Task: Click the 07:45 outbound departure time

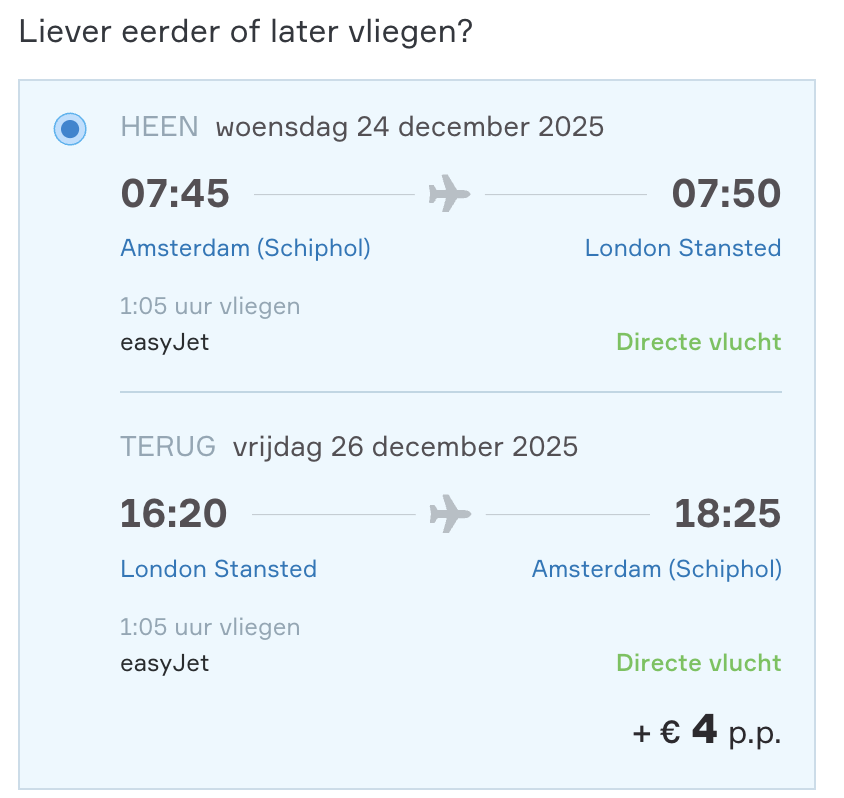Action: pos(175,193)
